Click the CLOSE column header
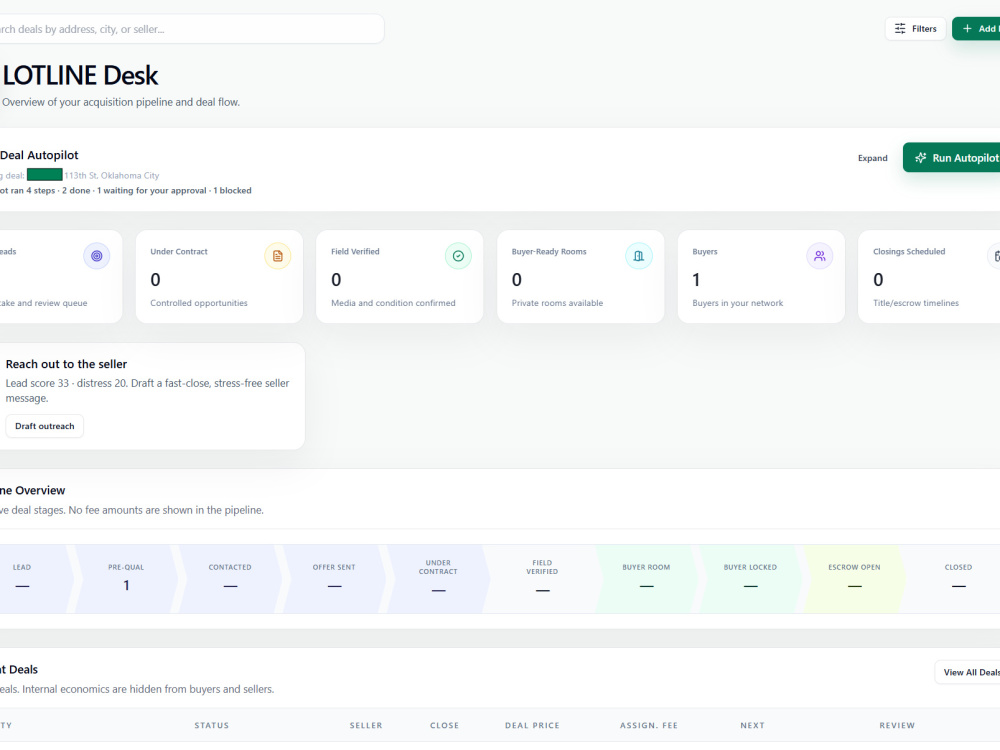1000x750 pixels. pos(445,725)
